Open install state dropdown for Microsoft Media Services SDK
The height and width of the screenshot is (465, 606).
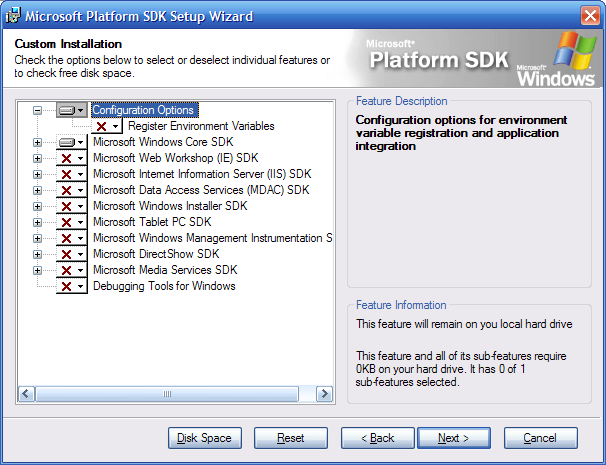(80, 270)
